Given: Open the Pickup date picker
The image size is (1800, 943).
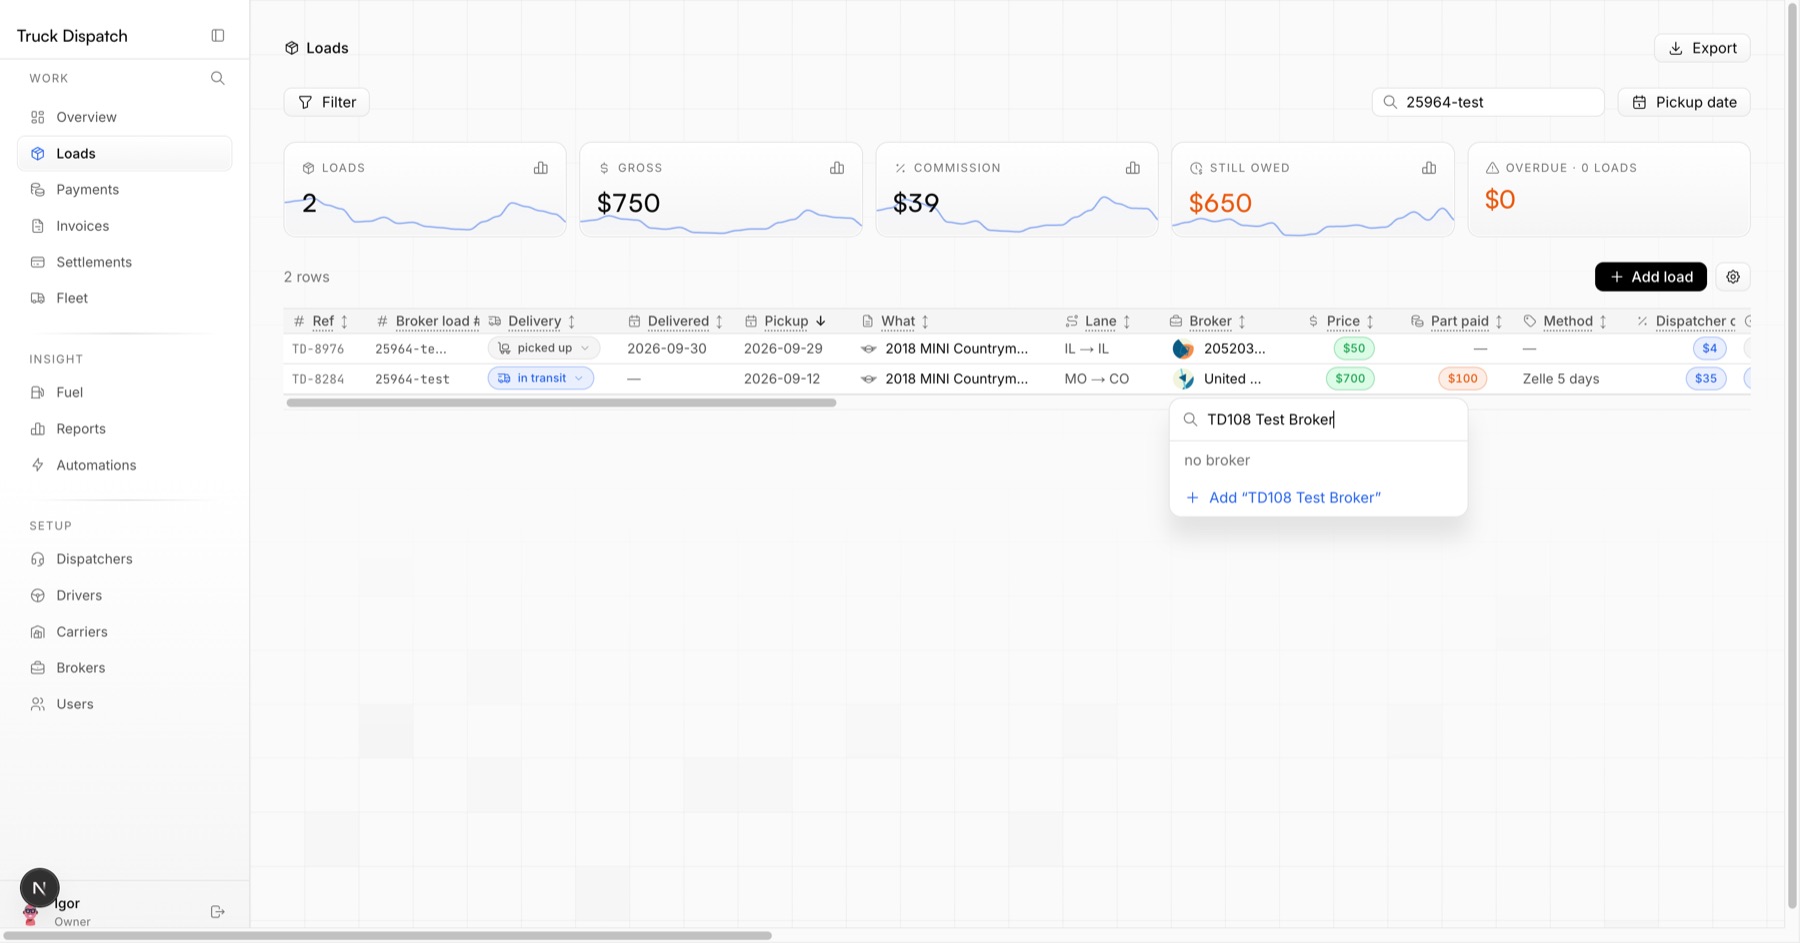Looking at the screenshot, I should 1684,102.
